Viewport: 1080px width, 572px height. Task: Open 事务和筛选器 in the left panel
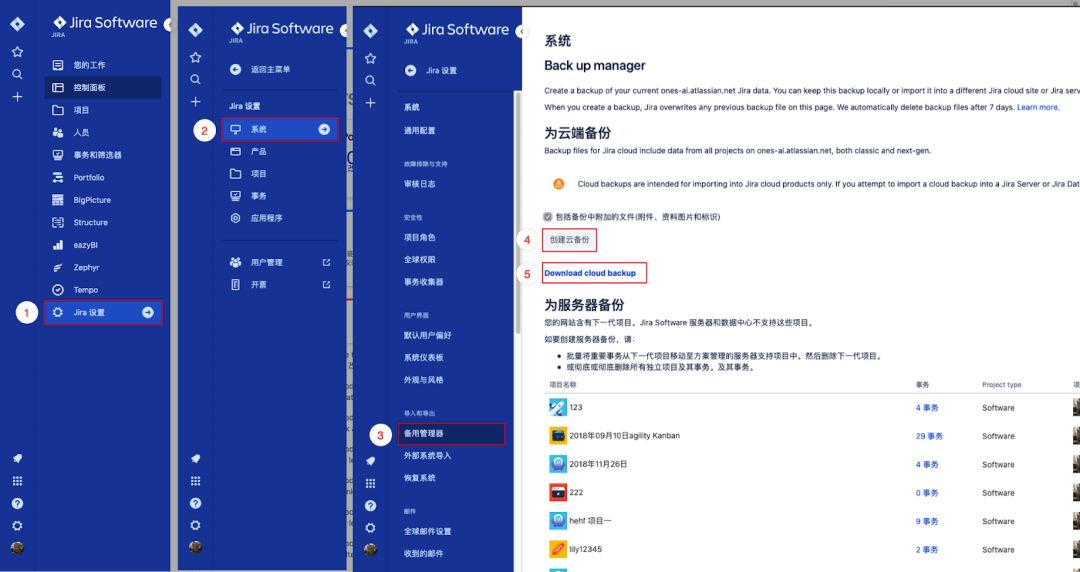coord(103,155)
